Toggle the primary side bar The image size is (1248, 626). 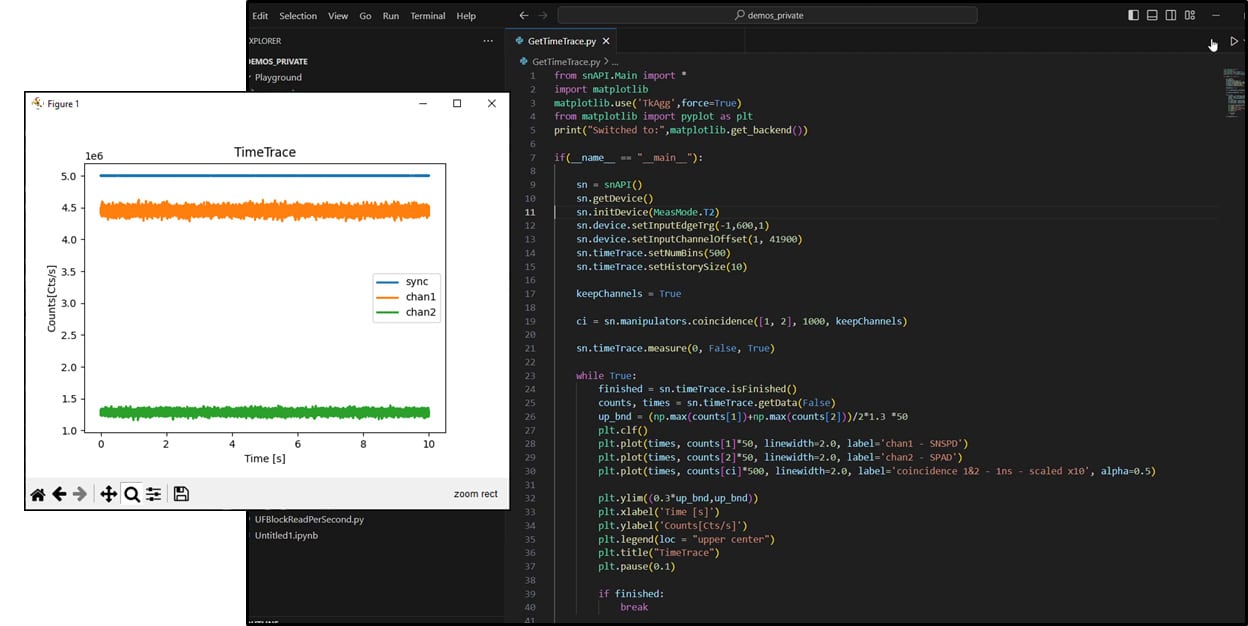[1133, 15]
